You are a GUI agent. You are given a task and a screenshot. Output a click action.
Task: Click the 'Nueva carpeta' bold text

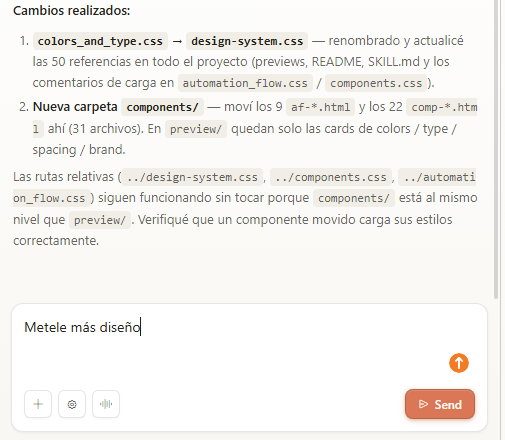coord(75,107)
